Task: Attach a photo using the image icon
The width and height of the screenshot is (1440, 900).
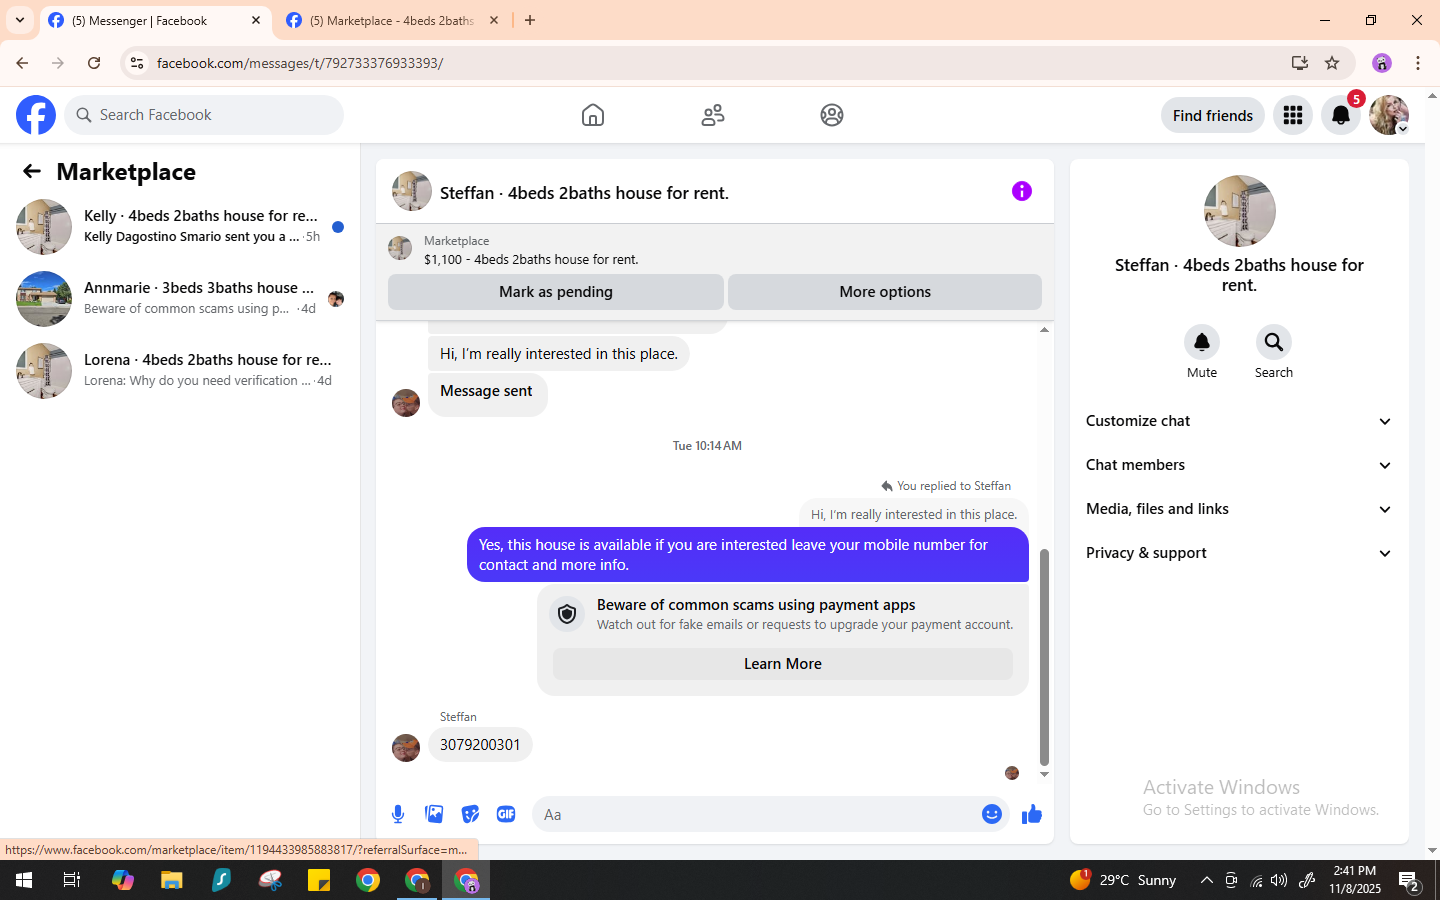Action: 434,814
